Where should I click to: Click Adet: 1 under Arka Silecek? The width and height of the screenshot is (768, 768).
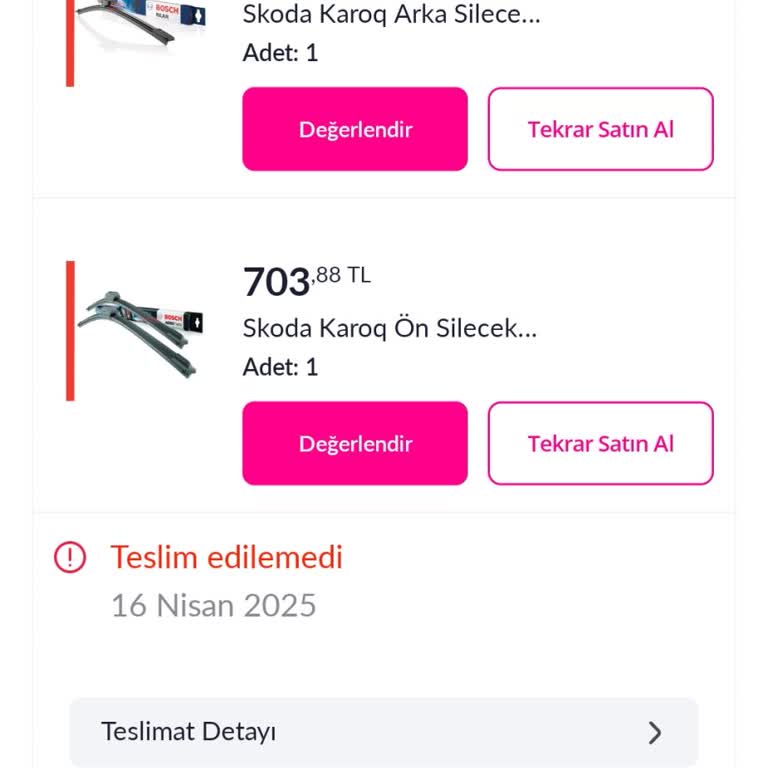tap(280, 53)
